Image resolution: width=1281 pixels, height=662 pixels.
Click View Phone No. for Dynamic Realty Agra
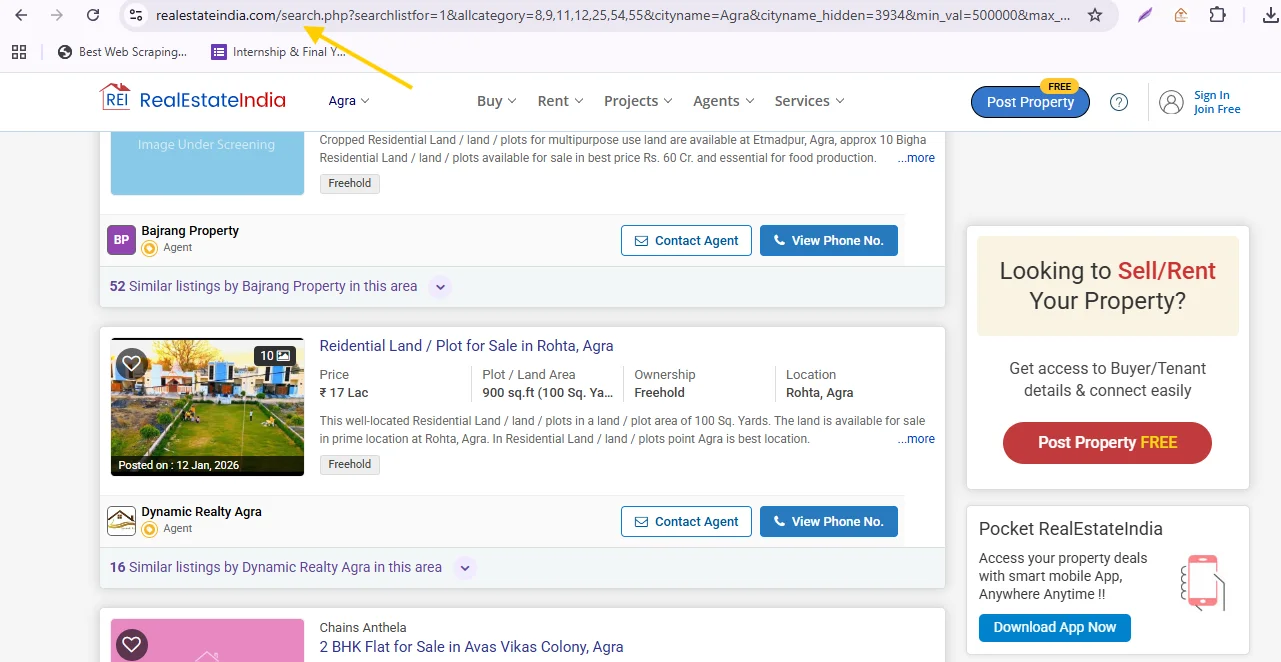coord(828,521)
